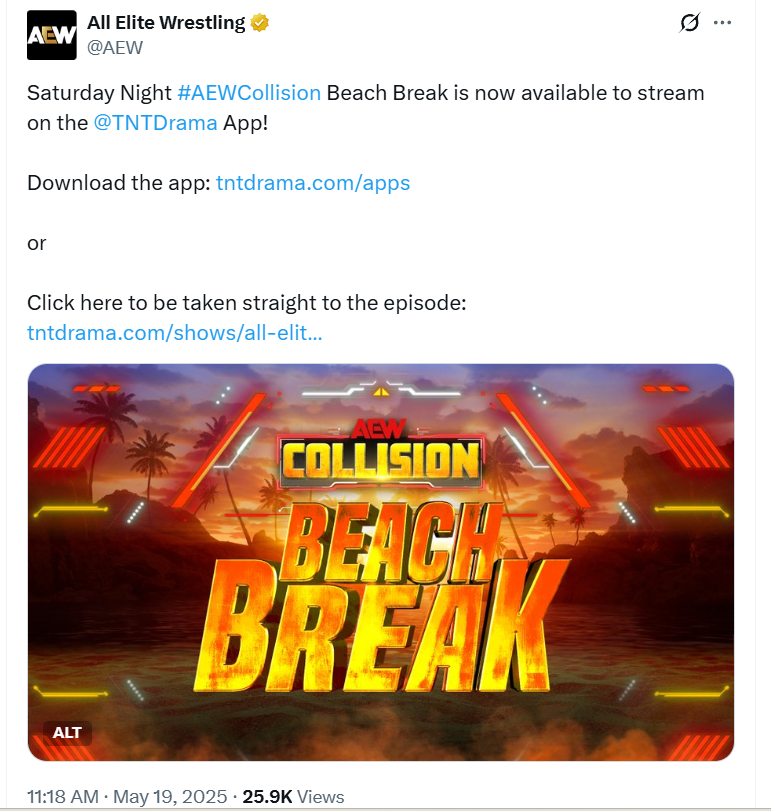
Task: Click the AEW Collision logo in poster
Action: (x=381, y=454)
